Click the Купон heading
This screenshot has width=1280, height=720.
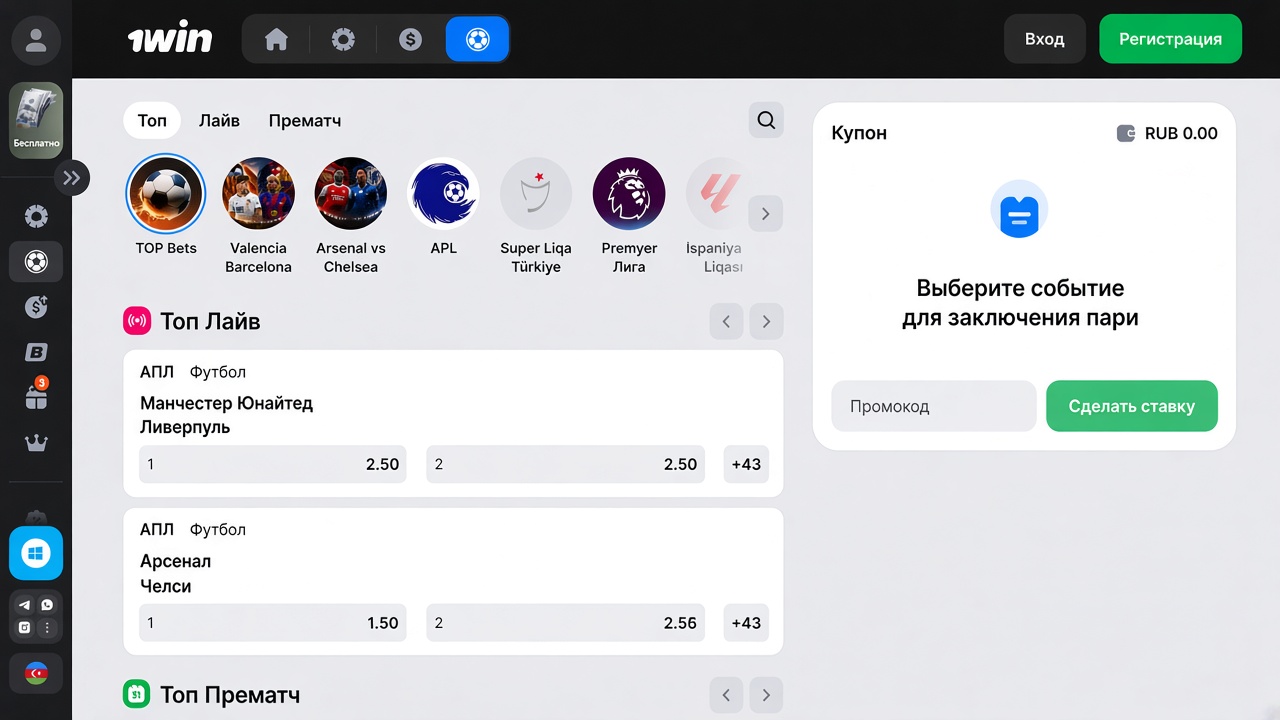(859, 133)
